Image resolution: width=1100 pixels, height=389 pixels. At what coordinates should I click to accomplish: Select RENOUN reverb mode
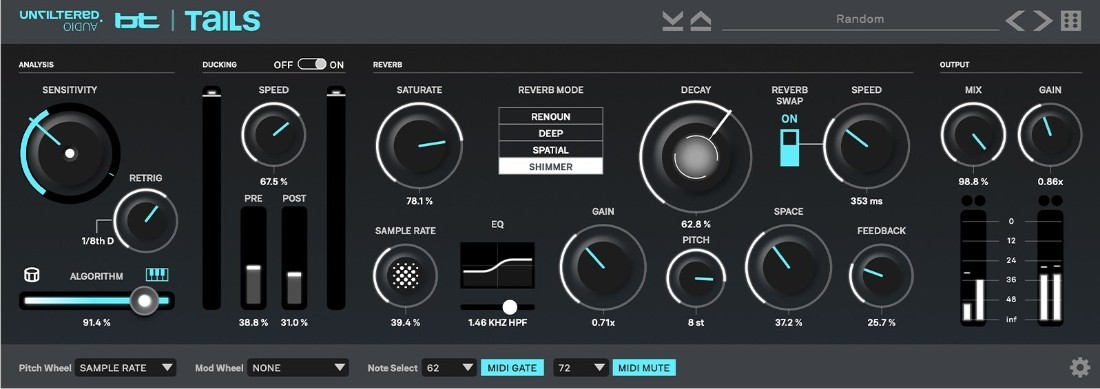tap(551, 116)
